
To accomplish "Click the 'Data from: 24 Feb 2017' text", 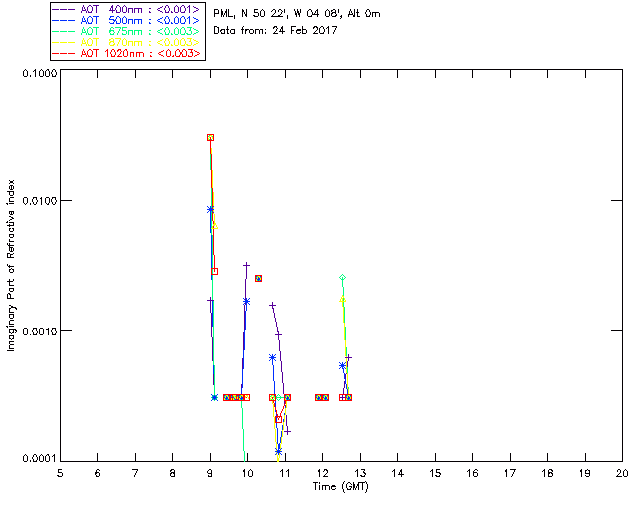I will click(x=275, y=31).
